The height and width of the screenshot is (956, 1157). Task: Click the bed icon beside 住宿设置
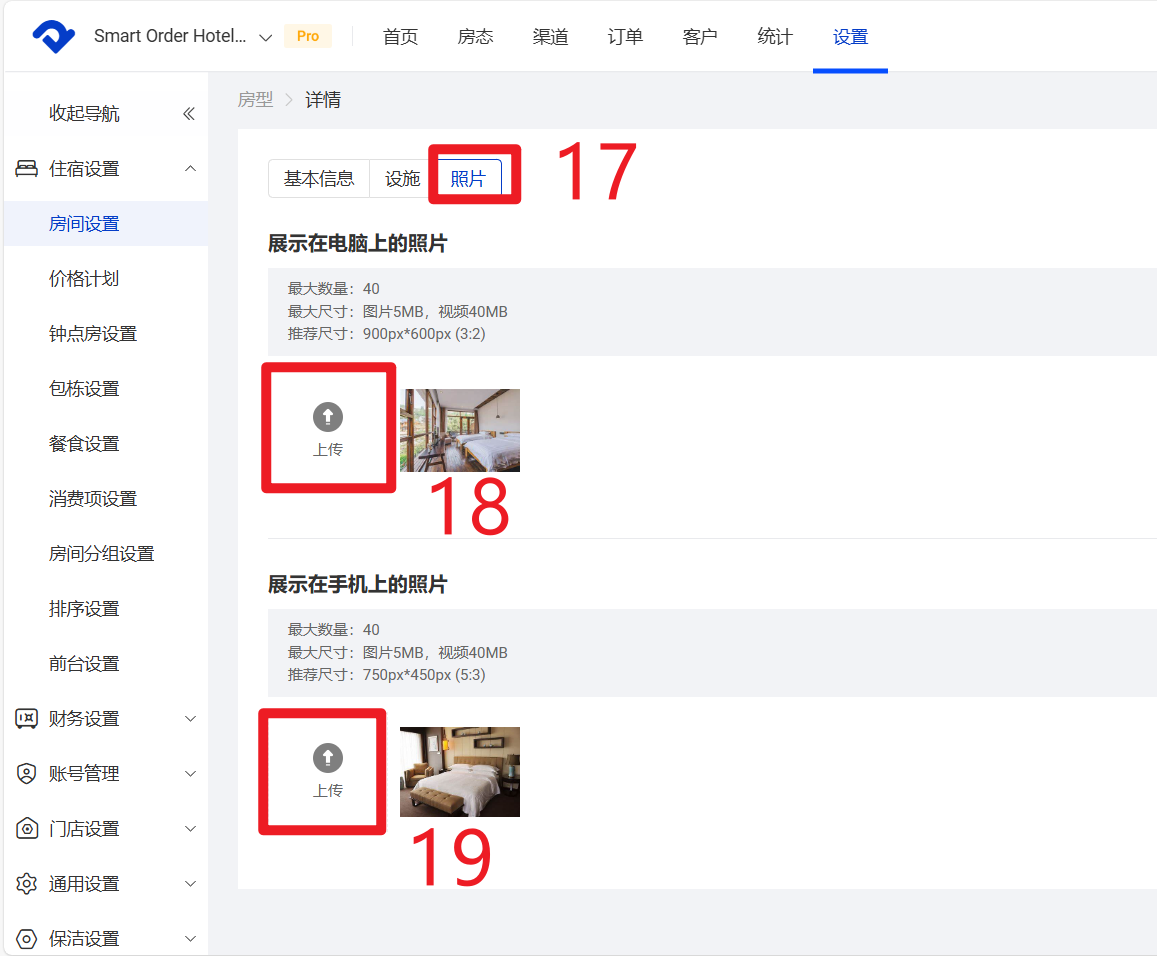pyautogui.click(x=27, y=169)
